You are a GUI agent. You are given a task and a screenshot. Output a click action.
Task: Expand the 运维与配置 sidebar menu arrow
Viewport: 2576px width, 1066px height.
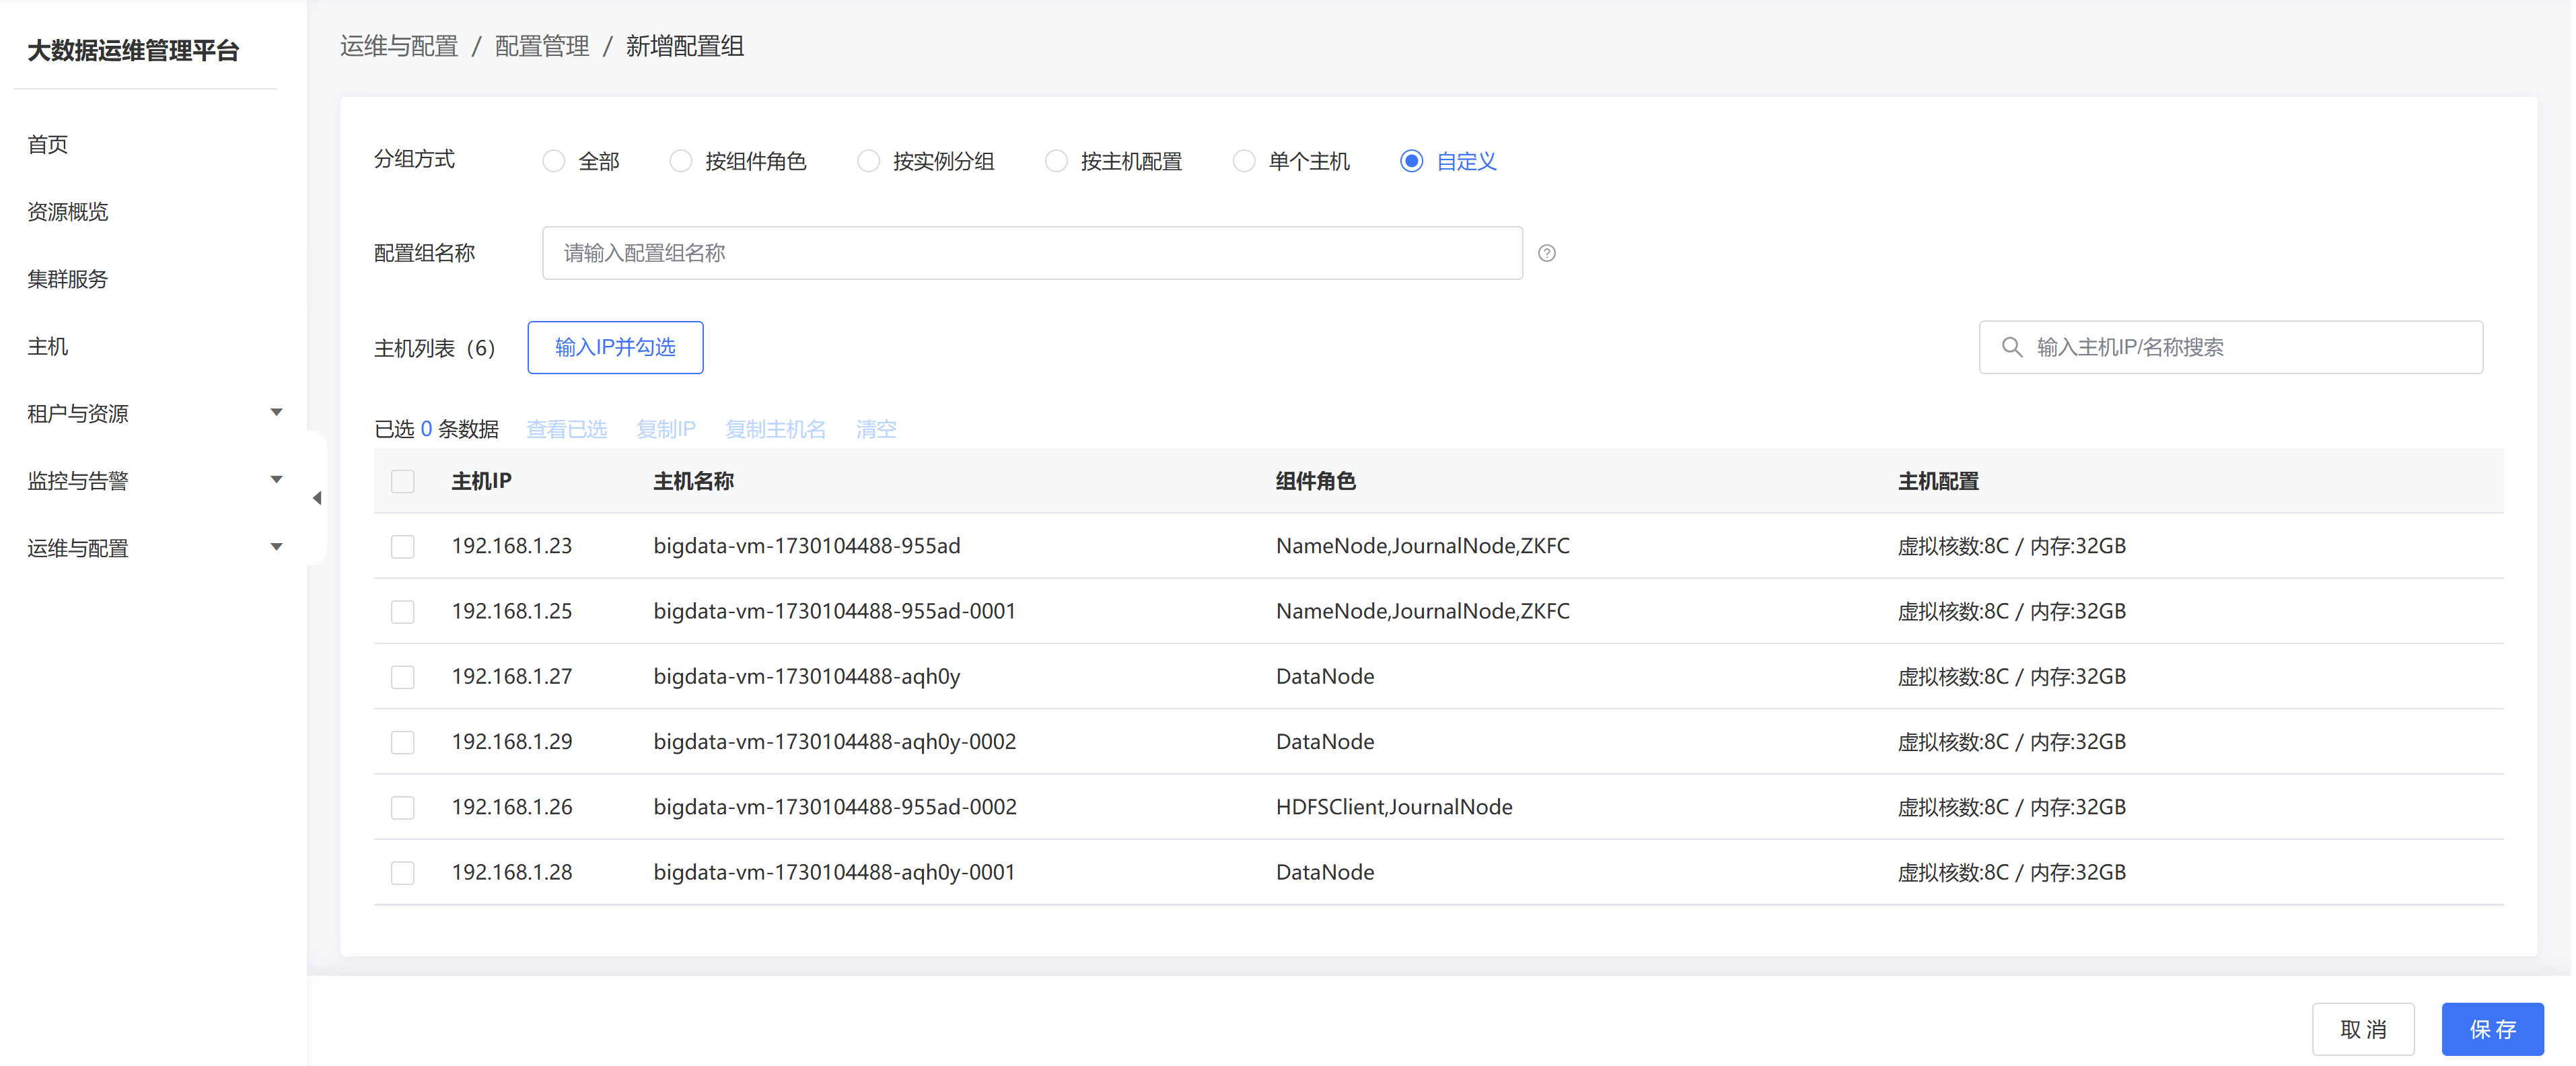click(x=277, y=547)
